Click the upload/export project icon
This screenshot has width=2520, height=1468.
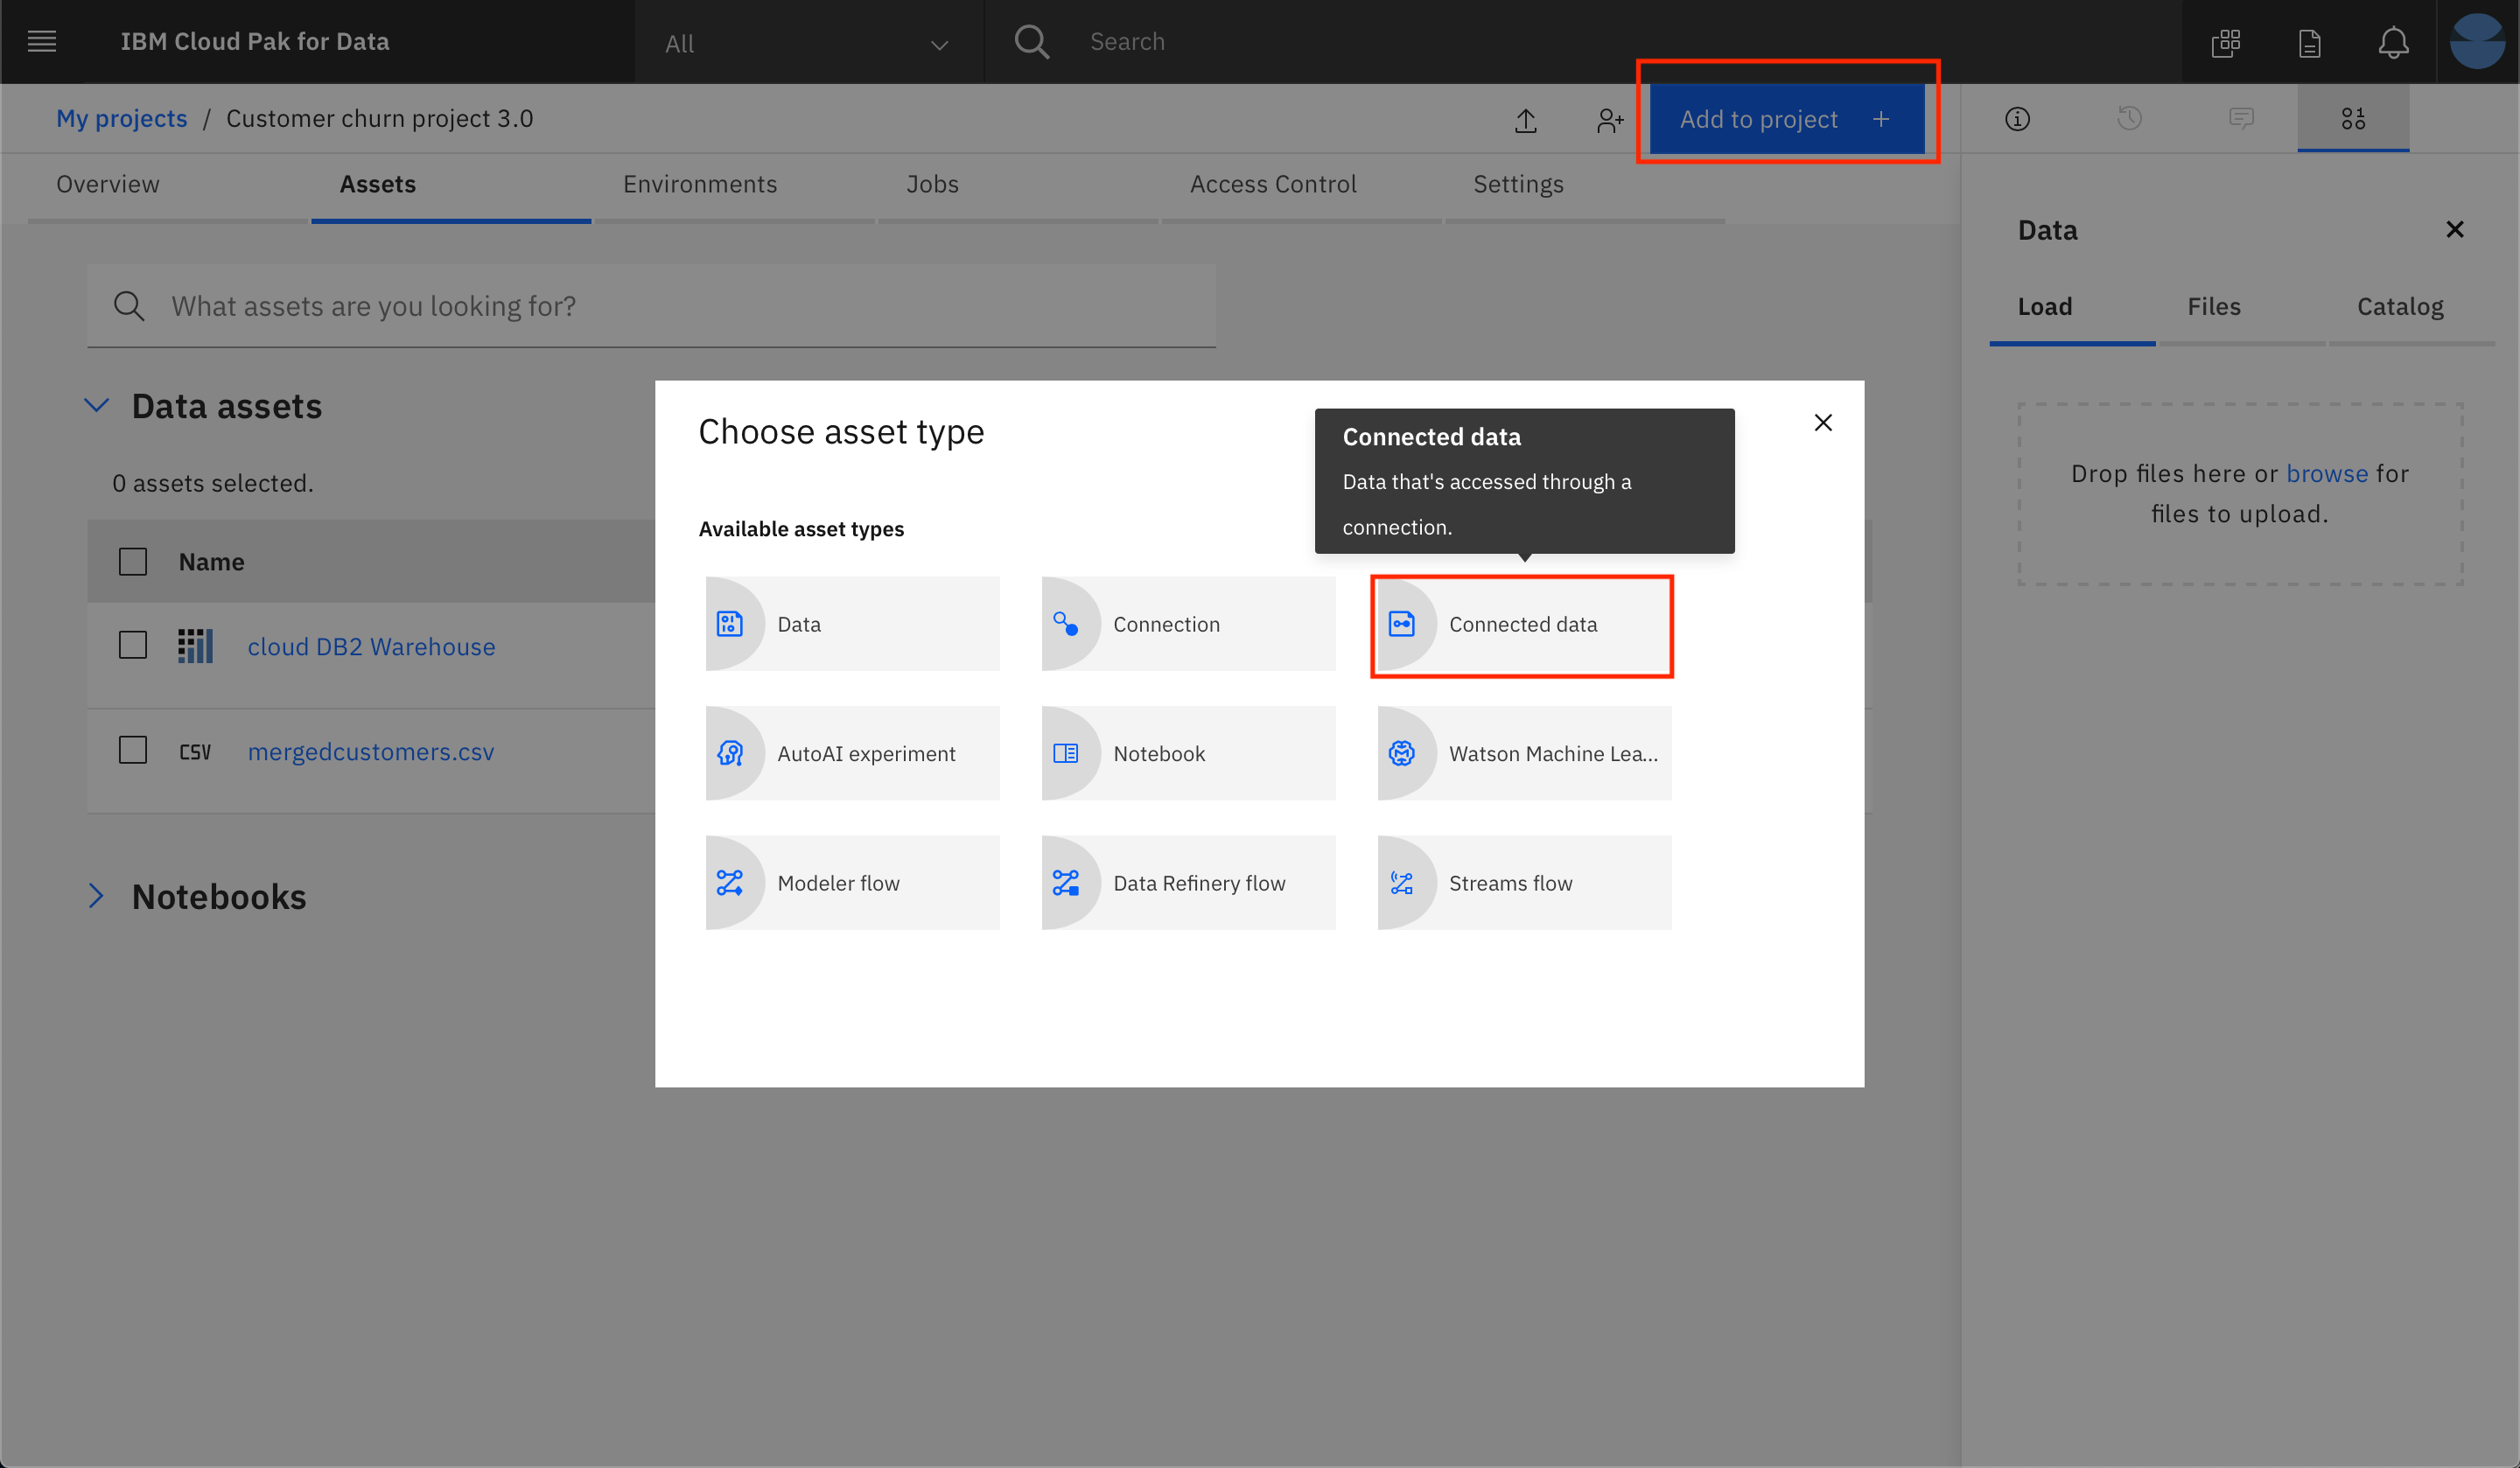(1525, 120)
